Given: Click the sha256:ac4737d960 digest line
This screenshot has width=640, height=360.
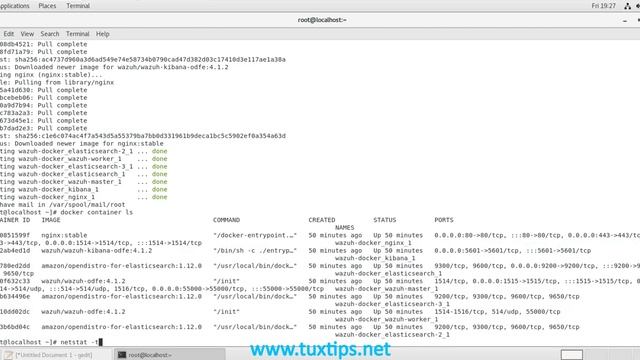Looking at the screenshot, I should [143, 60].
